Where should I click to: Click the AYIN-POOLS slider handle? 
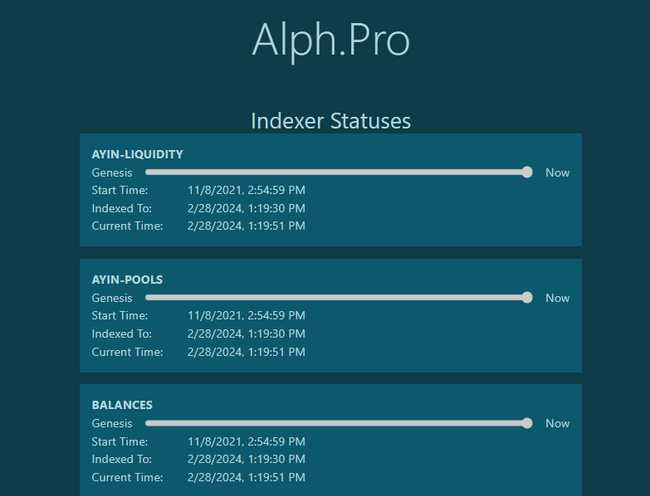point(527,297)
